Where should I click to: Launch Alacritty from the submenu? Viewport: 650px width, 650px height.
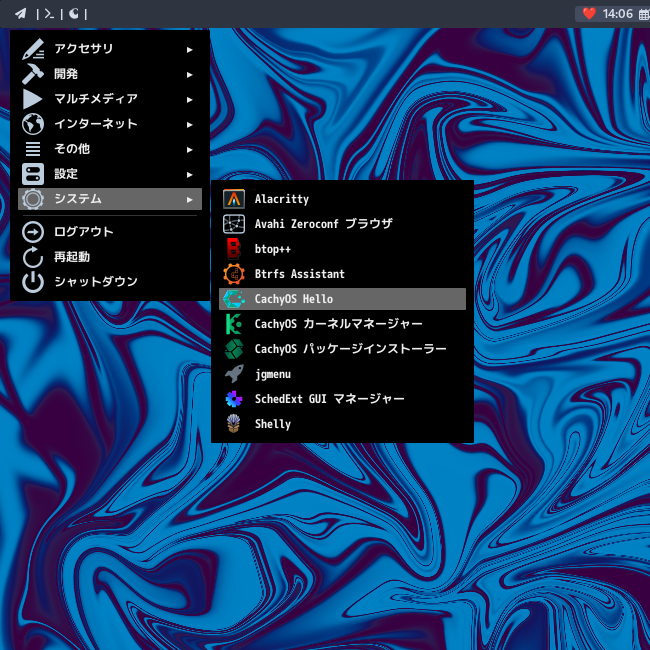point(342,199)
